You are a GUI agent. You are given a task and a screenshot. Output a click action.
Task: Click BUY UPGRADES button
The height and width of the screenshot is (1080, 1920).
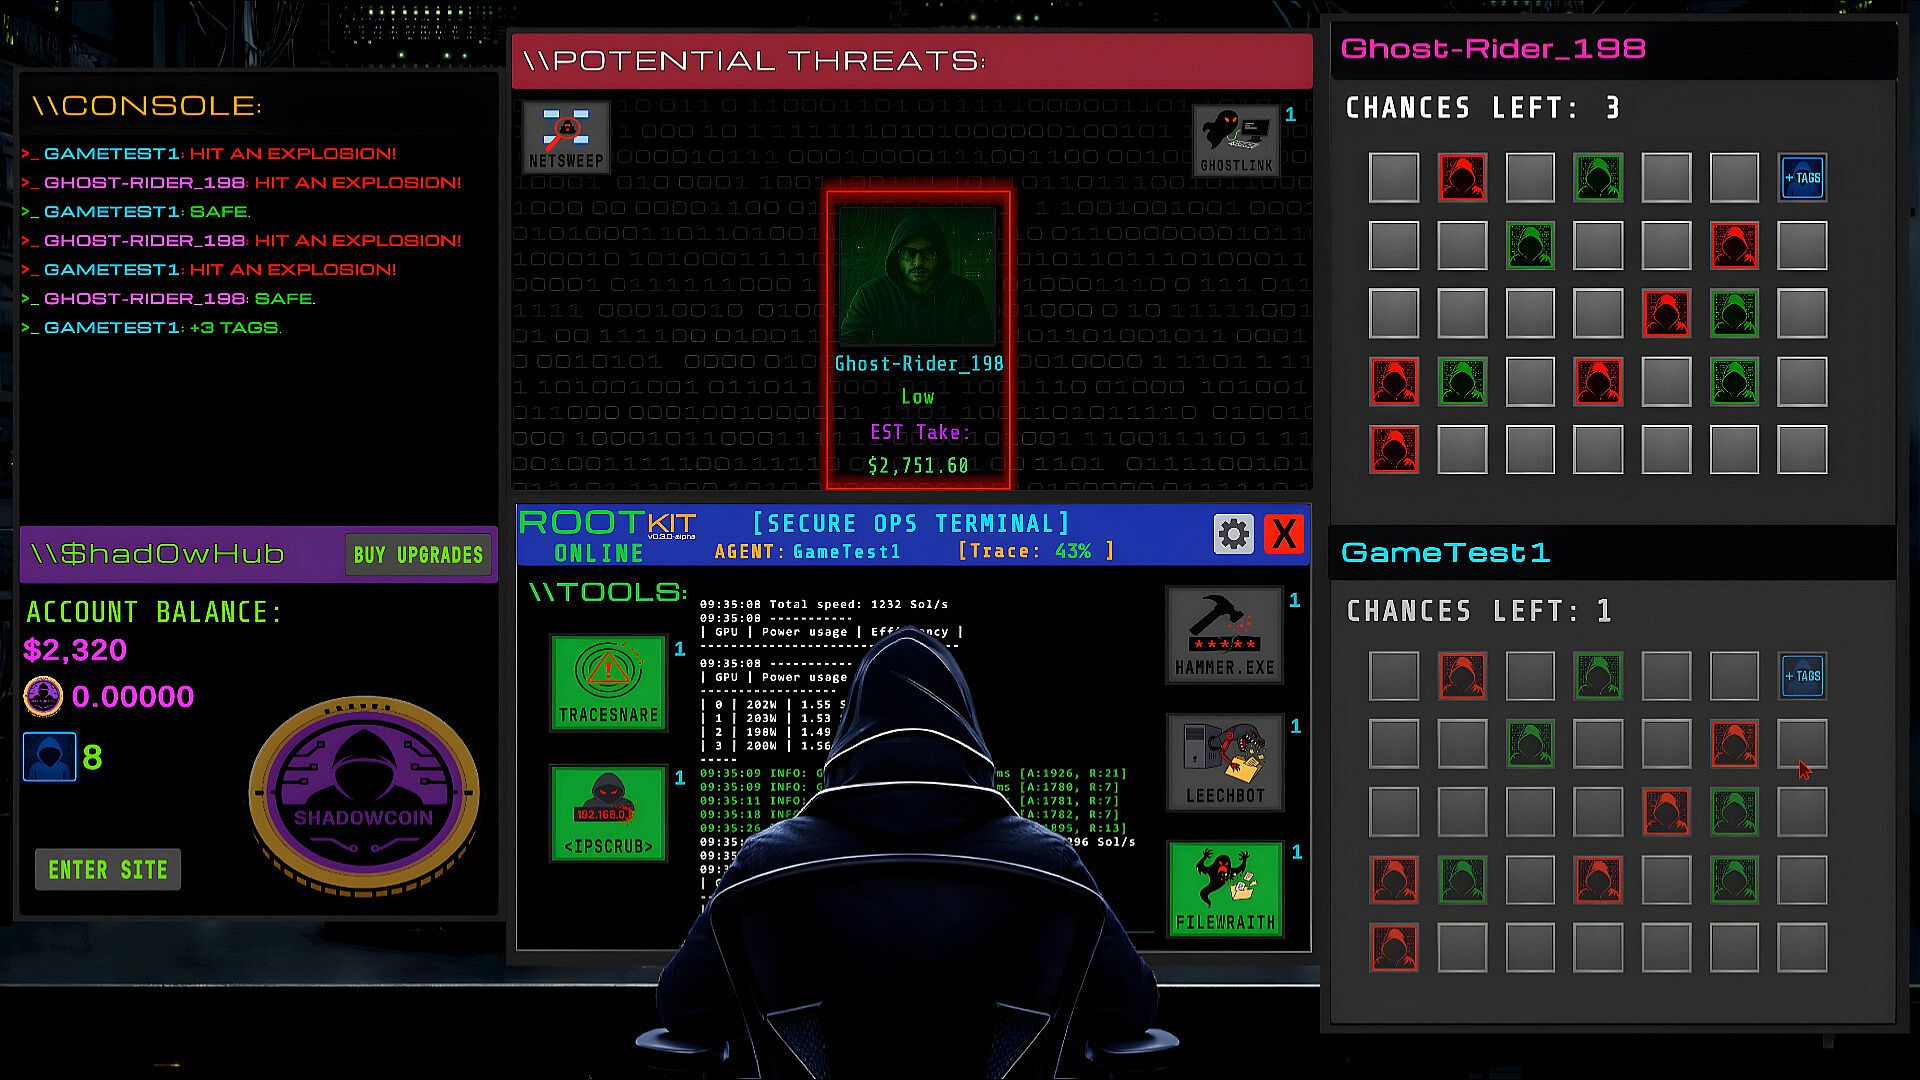click(x=418, y=555)
